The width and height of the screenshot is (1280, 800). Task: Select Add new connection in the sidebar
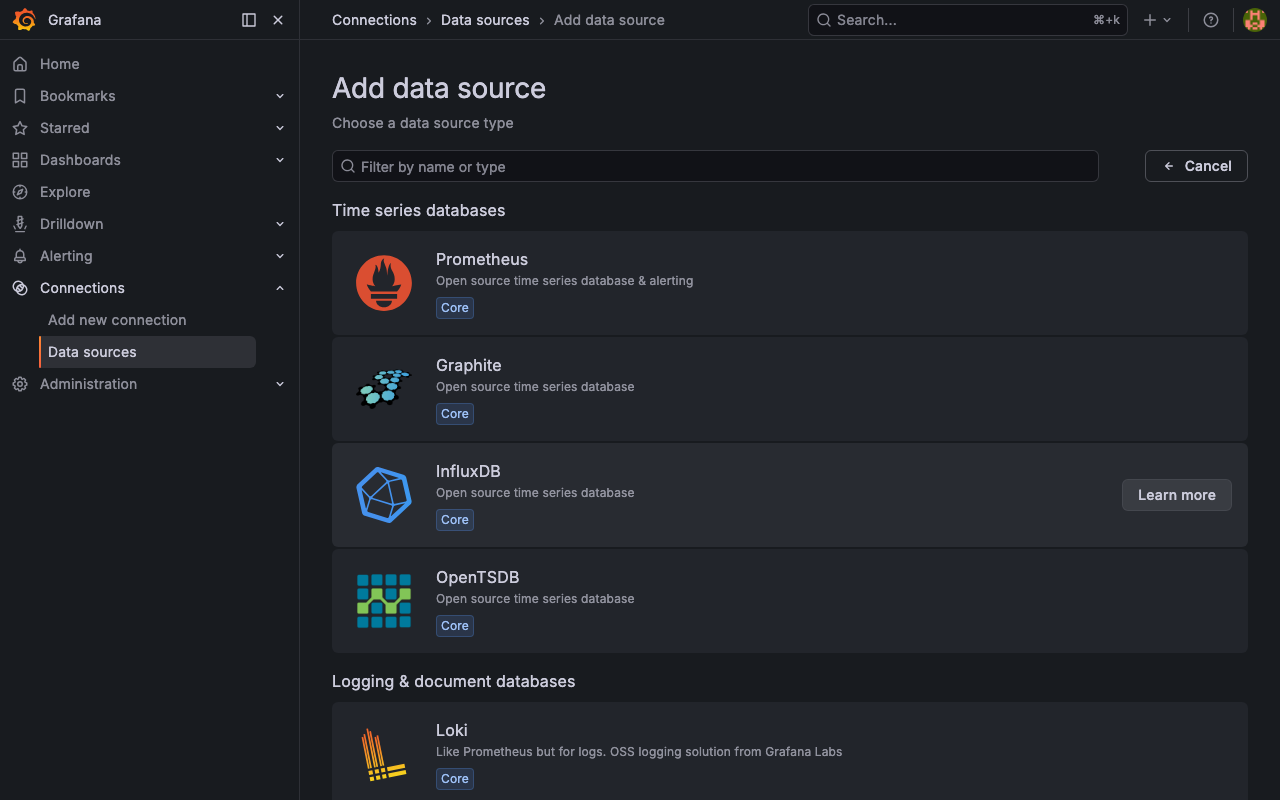click(x=117, y=320)
